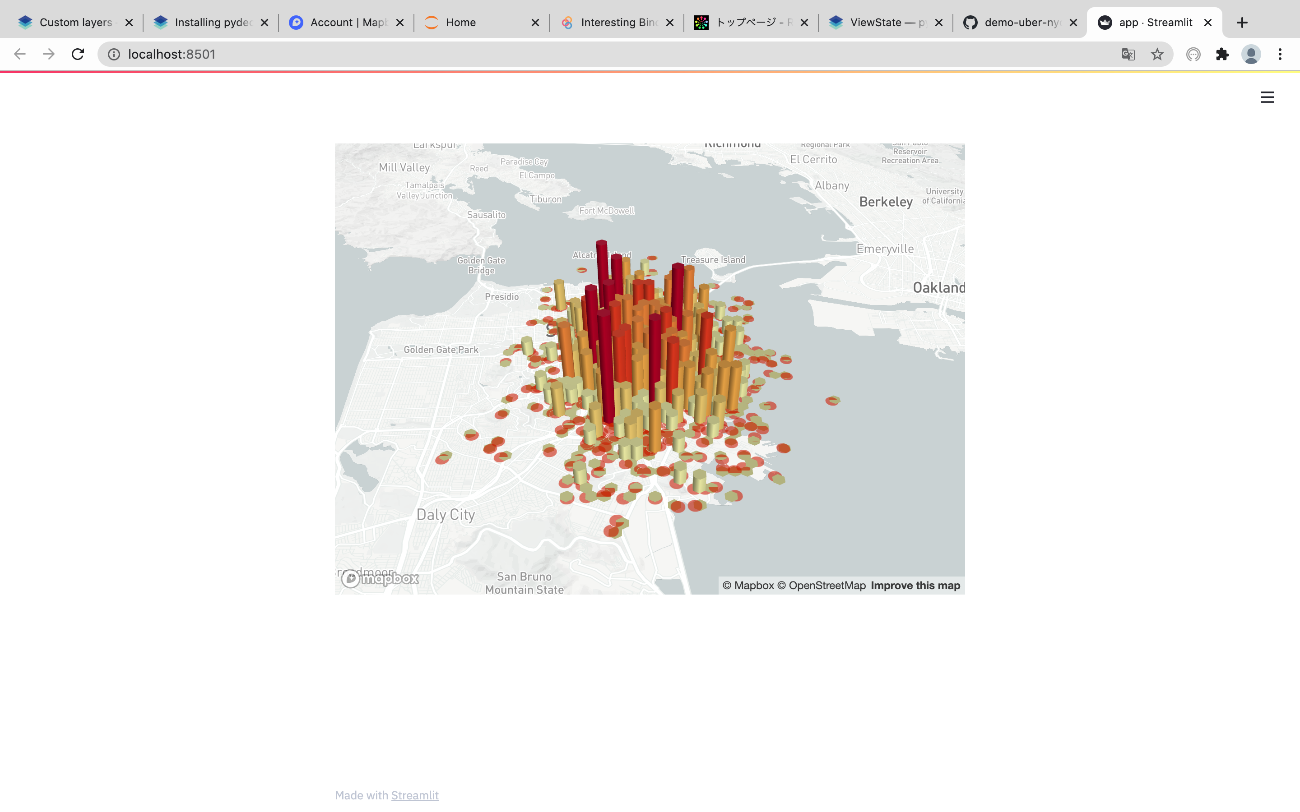The width and height of the screenshot is (1300, 812).
Task: Close the Account | Mapbox tab
Action: pyautogui.click(x=399, y=22)
